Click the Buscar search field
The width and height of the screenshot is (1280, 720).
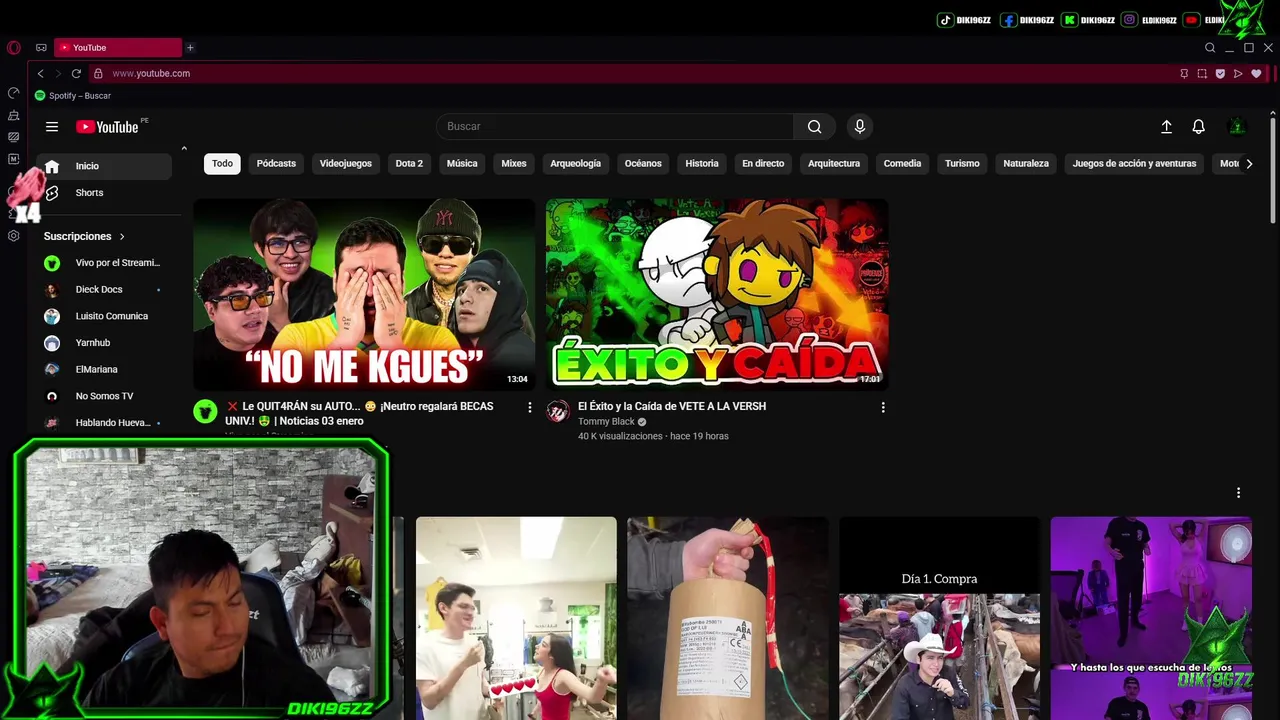(615, 126)
